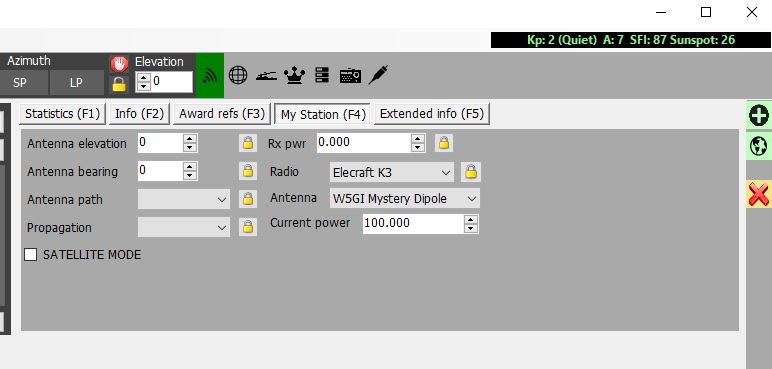Click the microphone voice keyer icon

coord(378,75)
